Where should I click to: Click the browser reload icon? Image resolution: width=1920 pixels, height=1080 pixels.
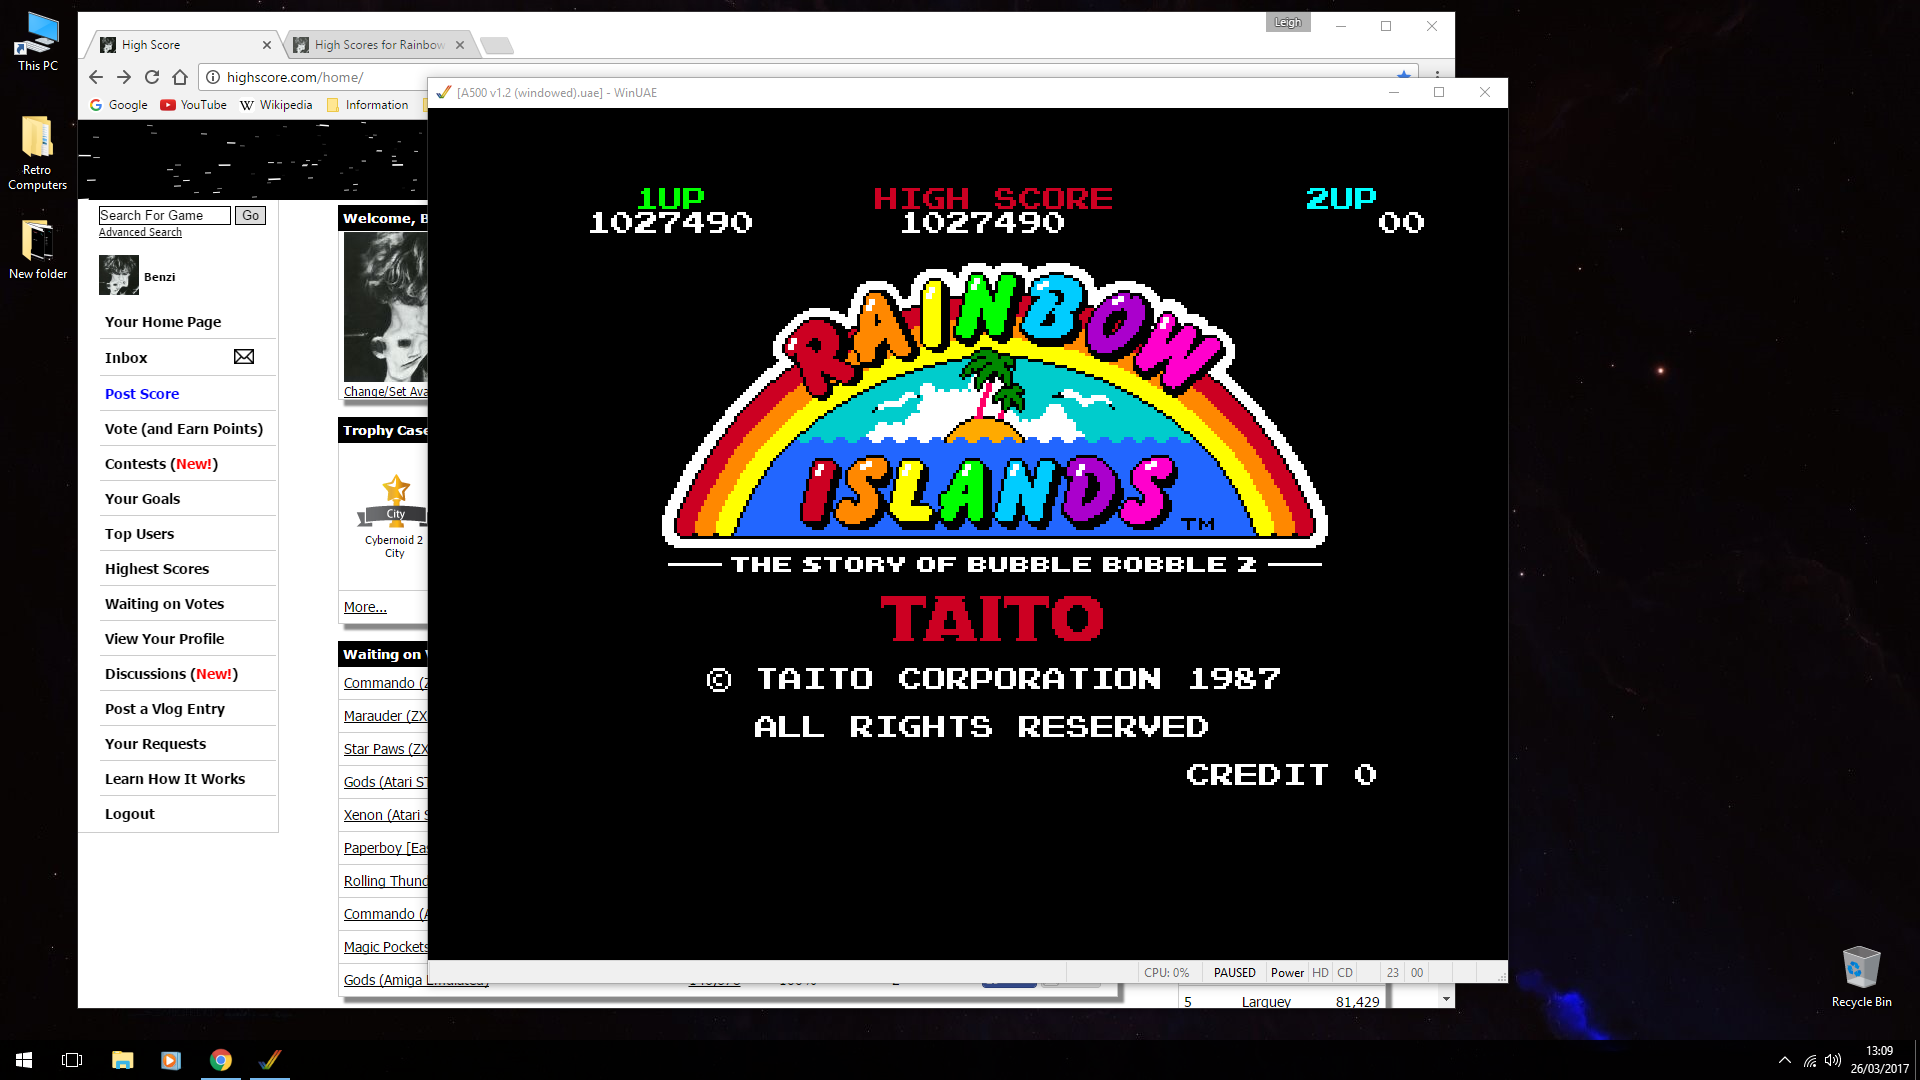(152, 77)
